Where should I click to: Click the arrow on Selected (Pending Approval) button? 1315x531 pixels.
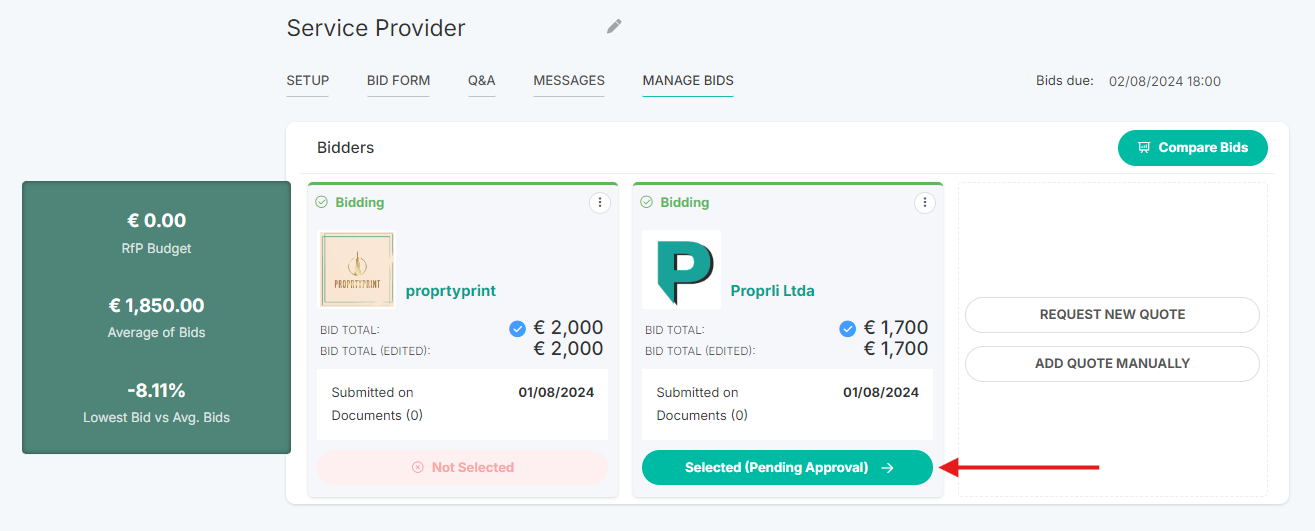(x=887, y=468)
